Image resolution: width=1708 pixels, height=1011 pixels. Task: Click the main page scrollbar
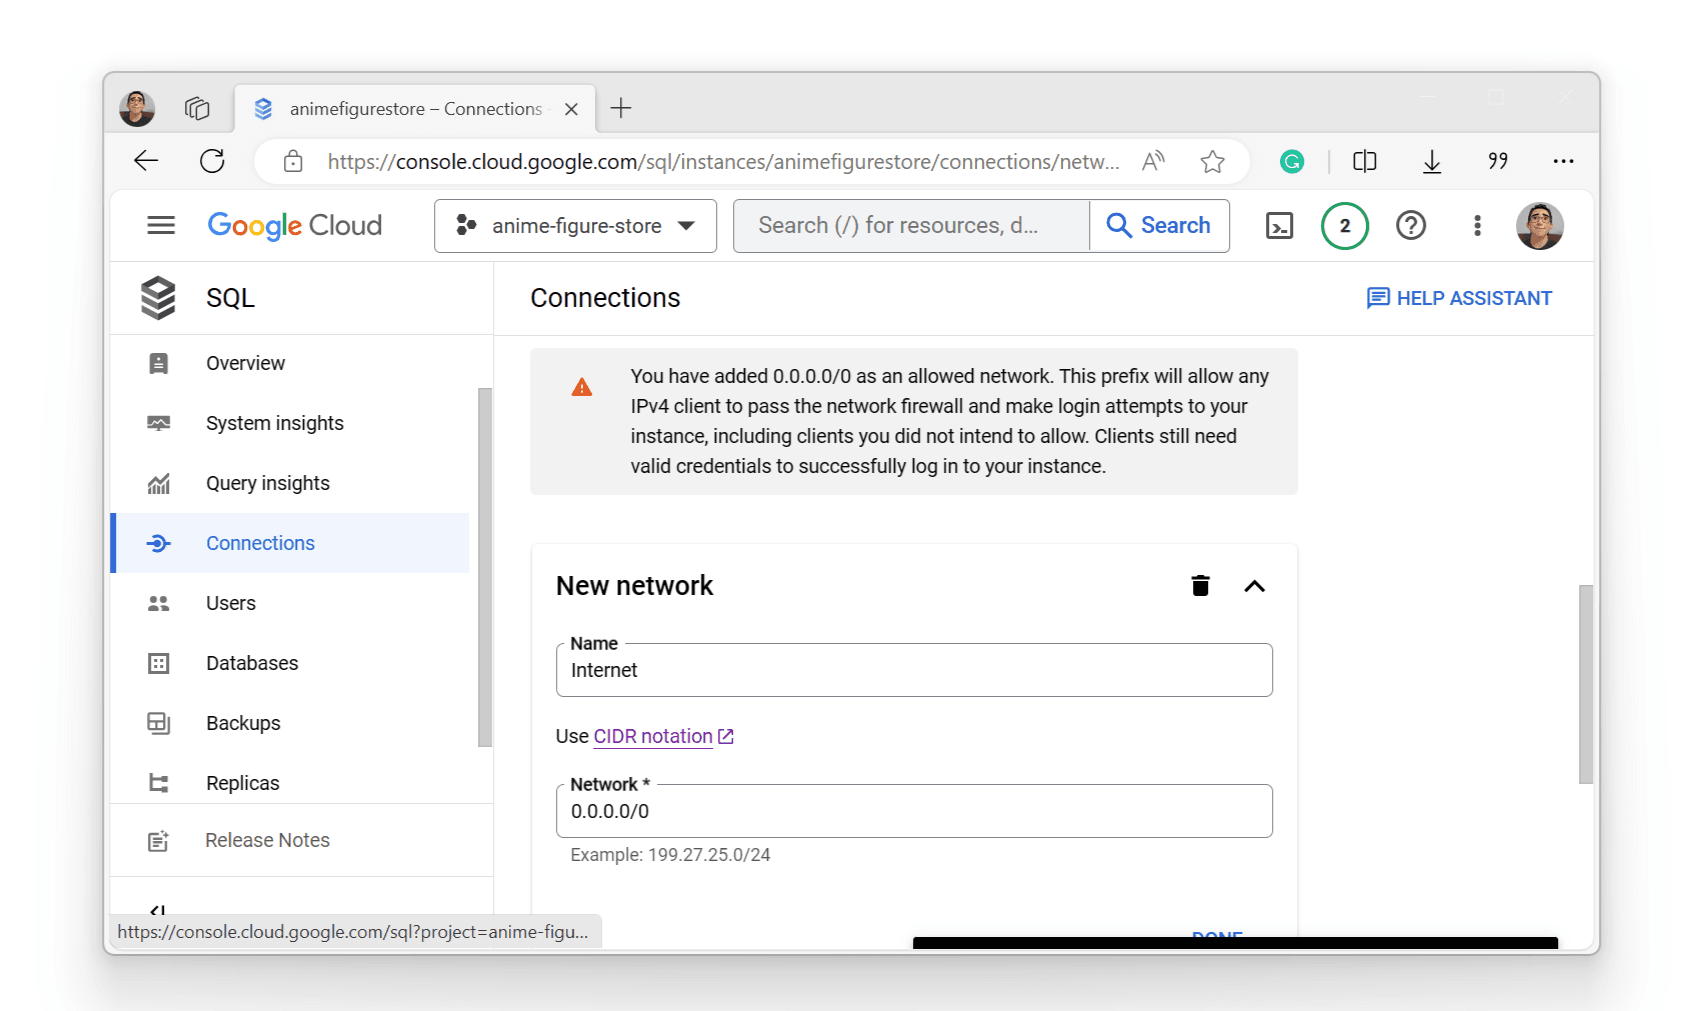click(x=1585, y=684)
